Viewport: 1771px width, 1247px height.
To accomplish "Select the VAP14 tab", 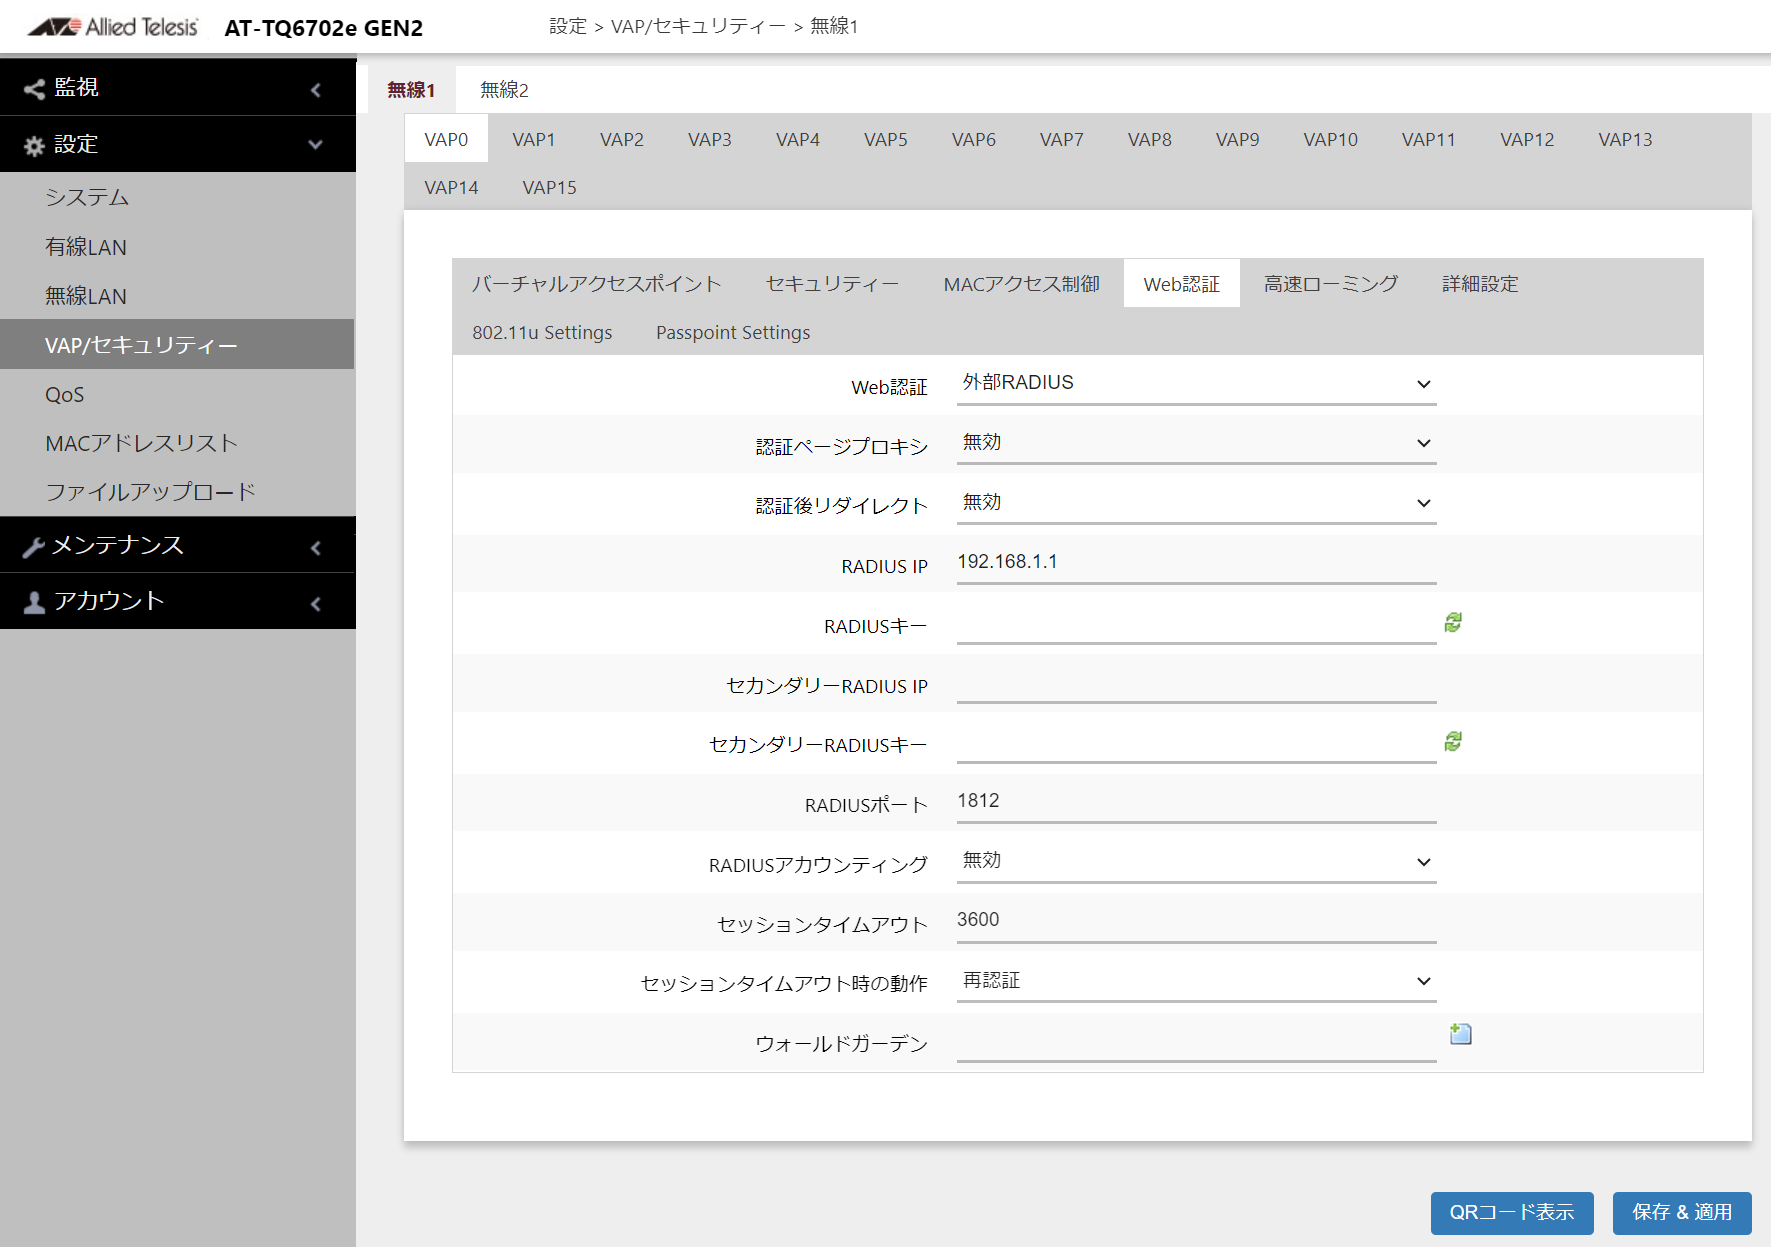I will 452,187.
